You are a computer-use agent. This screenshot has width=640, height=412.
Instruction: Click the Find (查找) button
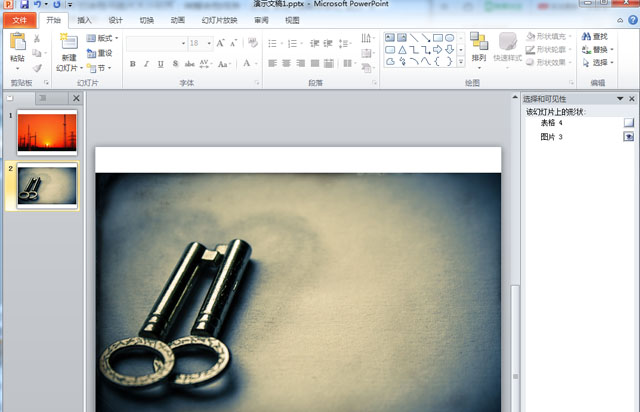pyautogui.click(x=595, y=37)
